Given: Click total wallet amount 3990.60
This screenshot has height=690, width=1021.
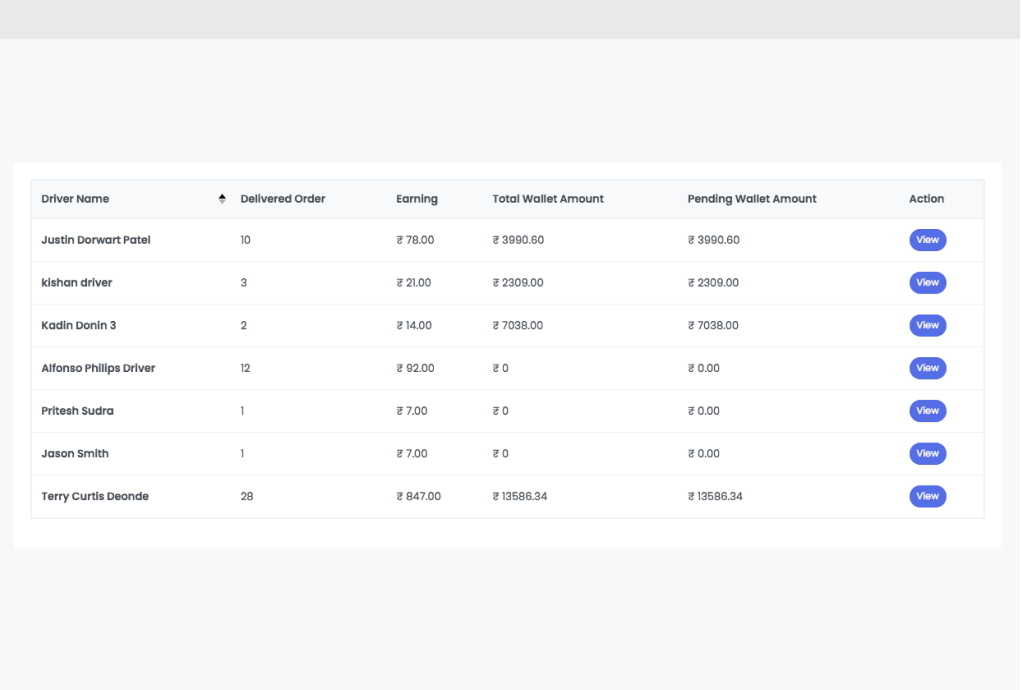Looking at the screenshot, I should 518,240.
